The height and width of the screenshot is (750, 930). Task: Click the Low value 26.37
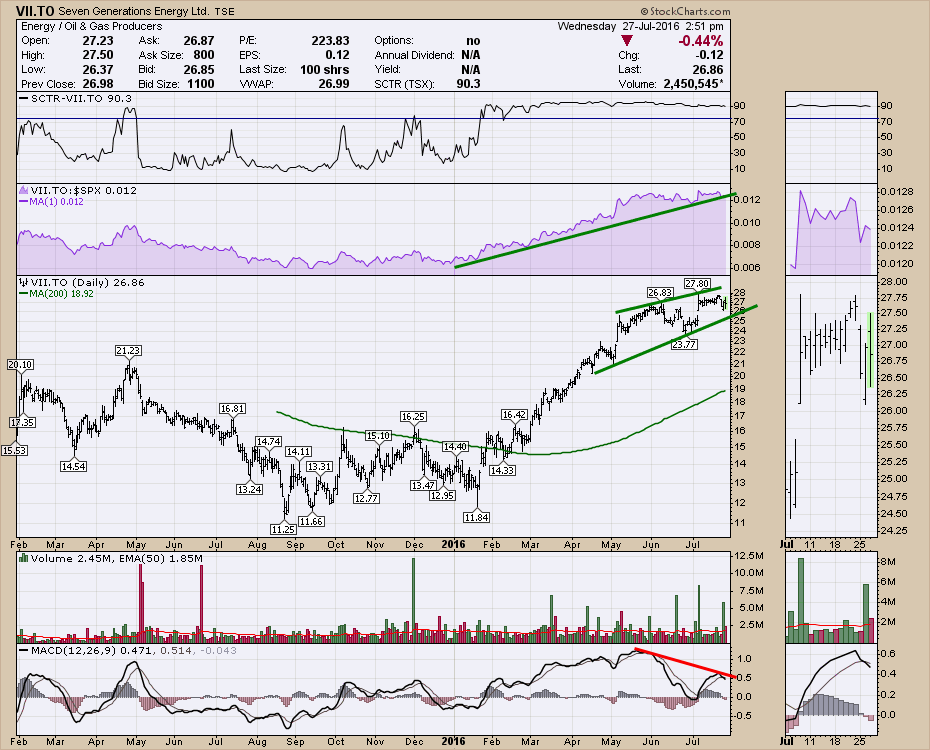[98, 69]
